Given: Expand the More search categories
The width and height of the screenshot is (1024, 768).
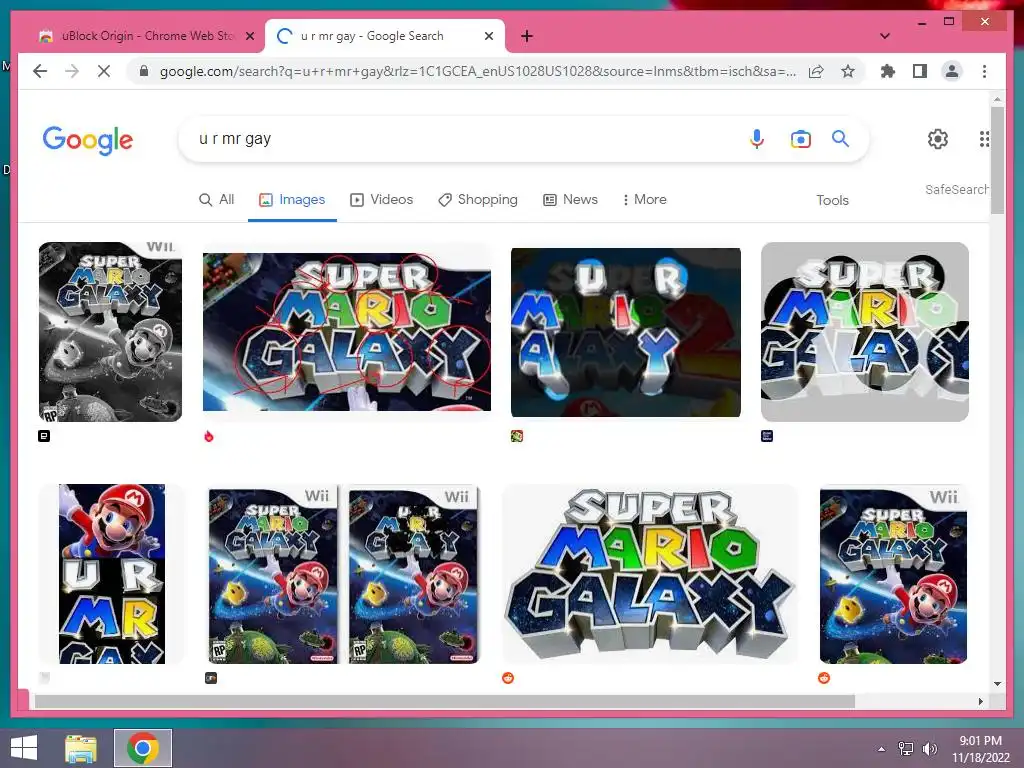Looking at the screenshot, I should pos(644,199).
